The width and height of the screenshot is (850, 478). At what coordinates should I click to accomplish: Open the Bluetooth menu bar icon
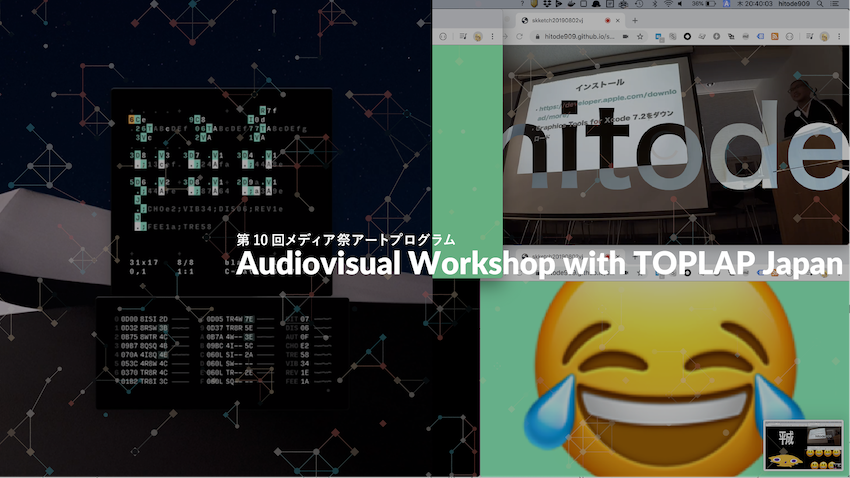coord(655,4)
